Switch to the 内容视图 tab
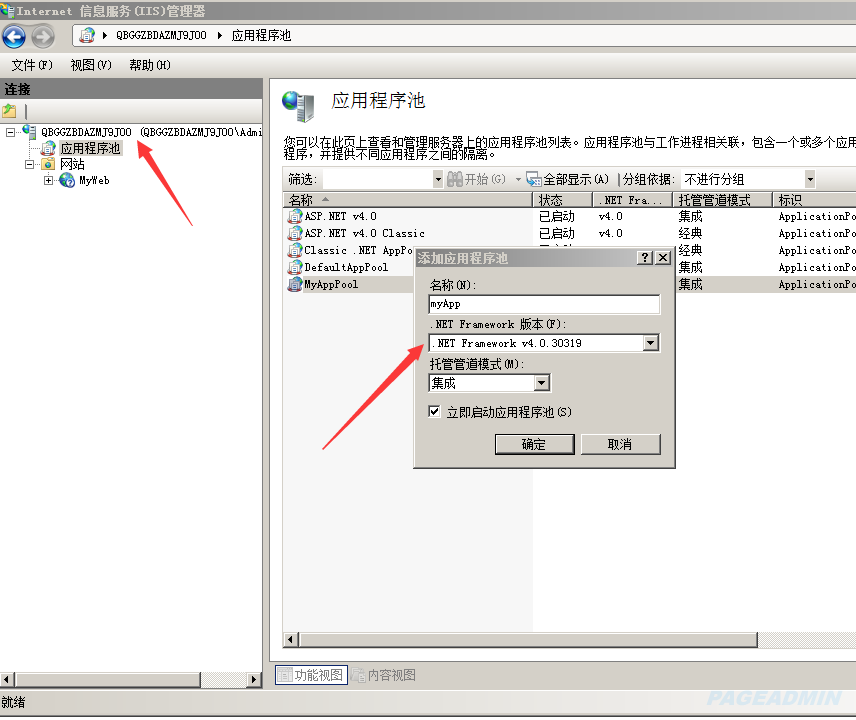 [x=384, y=675]
